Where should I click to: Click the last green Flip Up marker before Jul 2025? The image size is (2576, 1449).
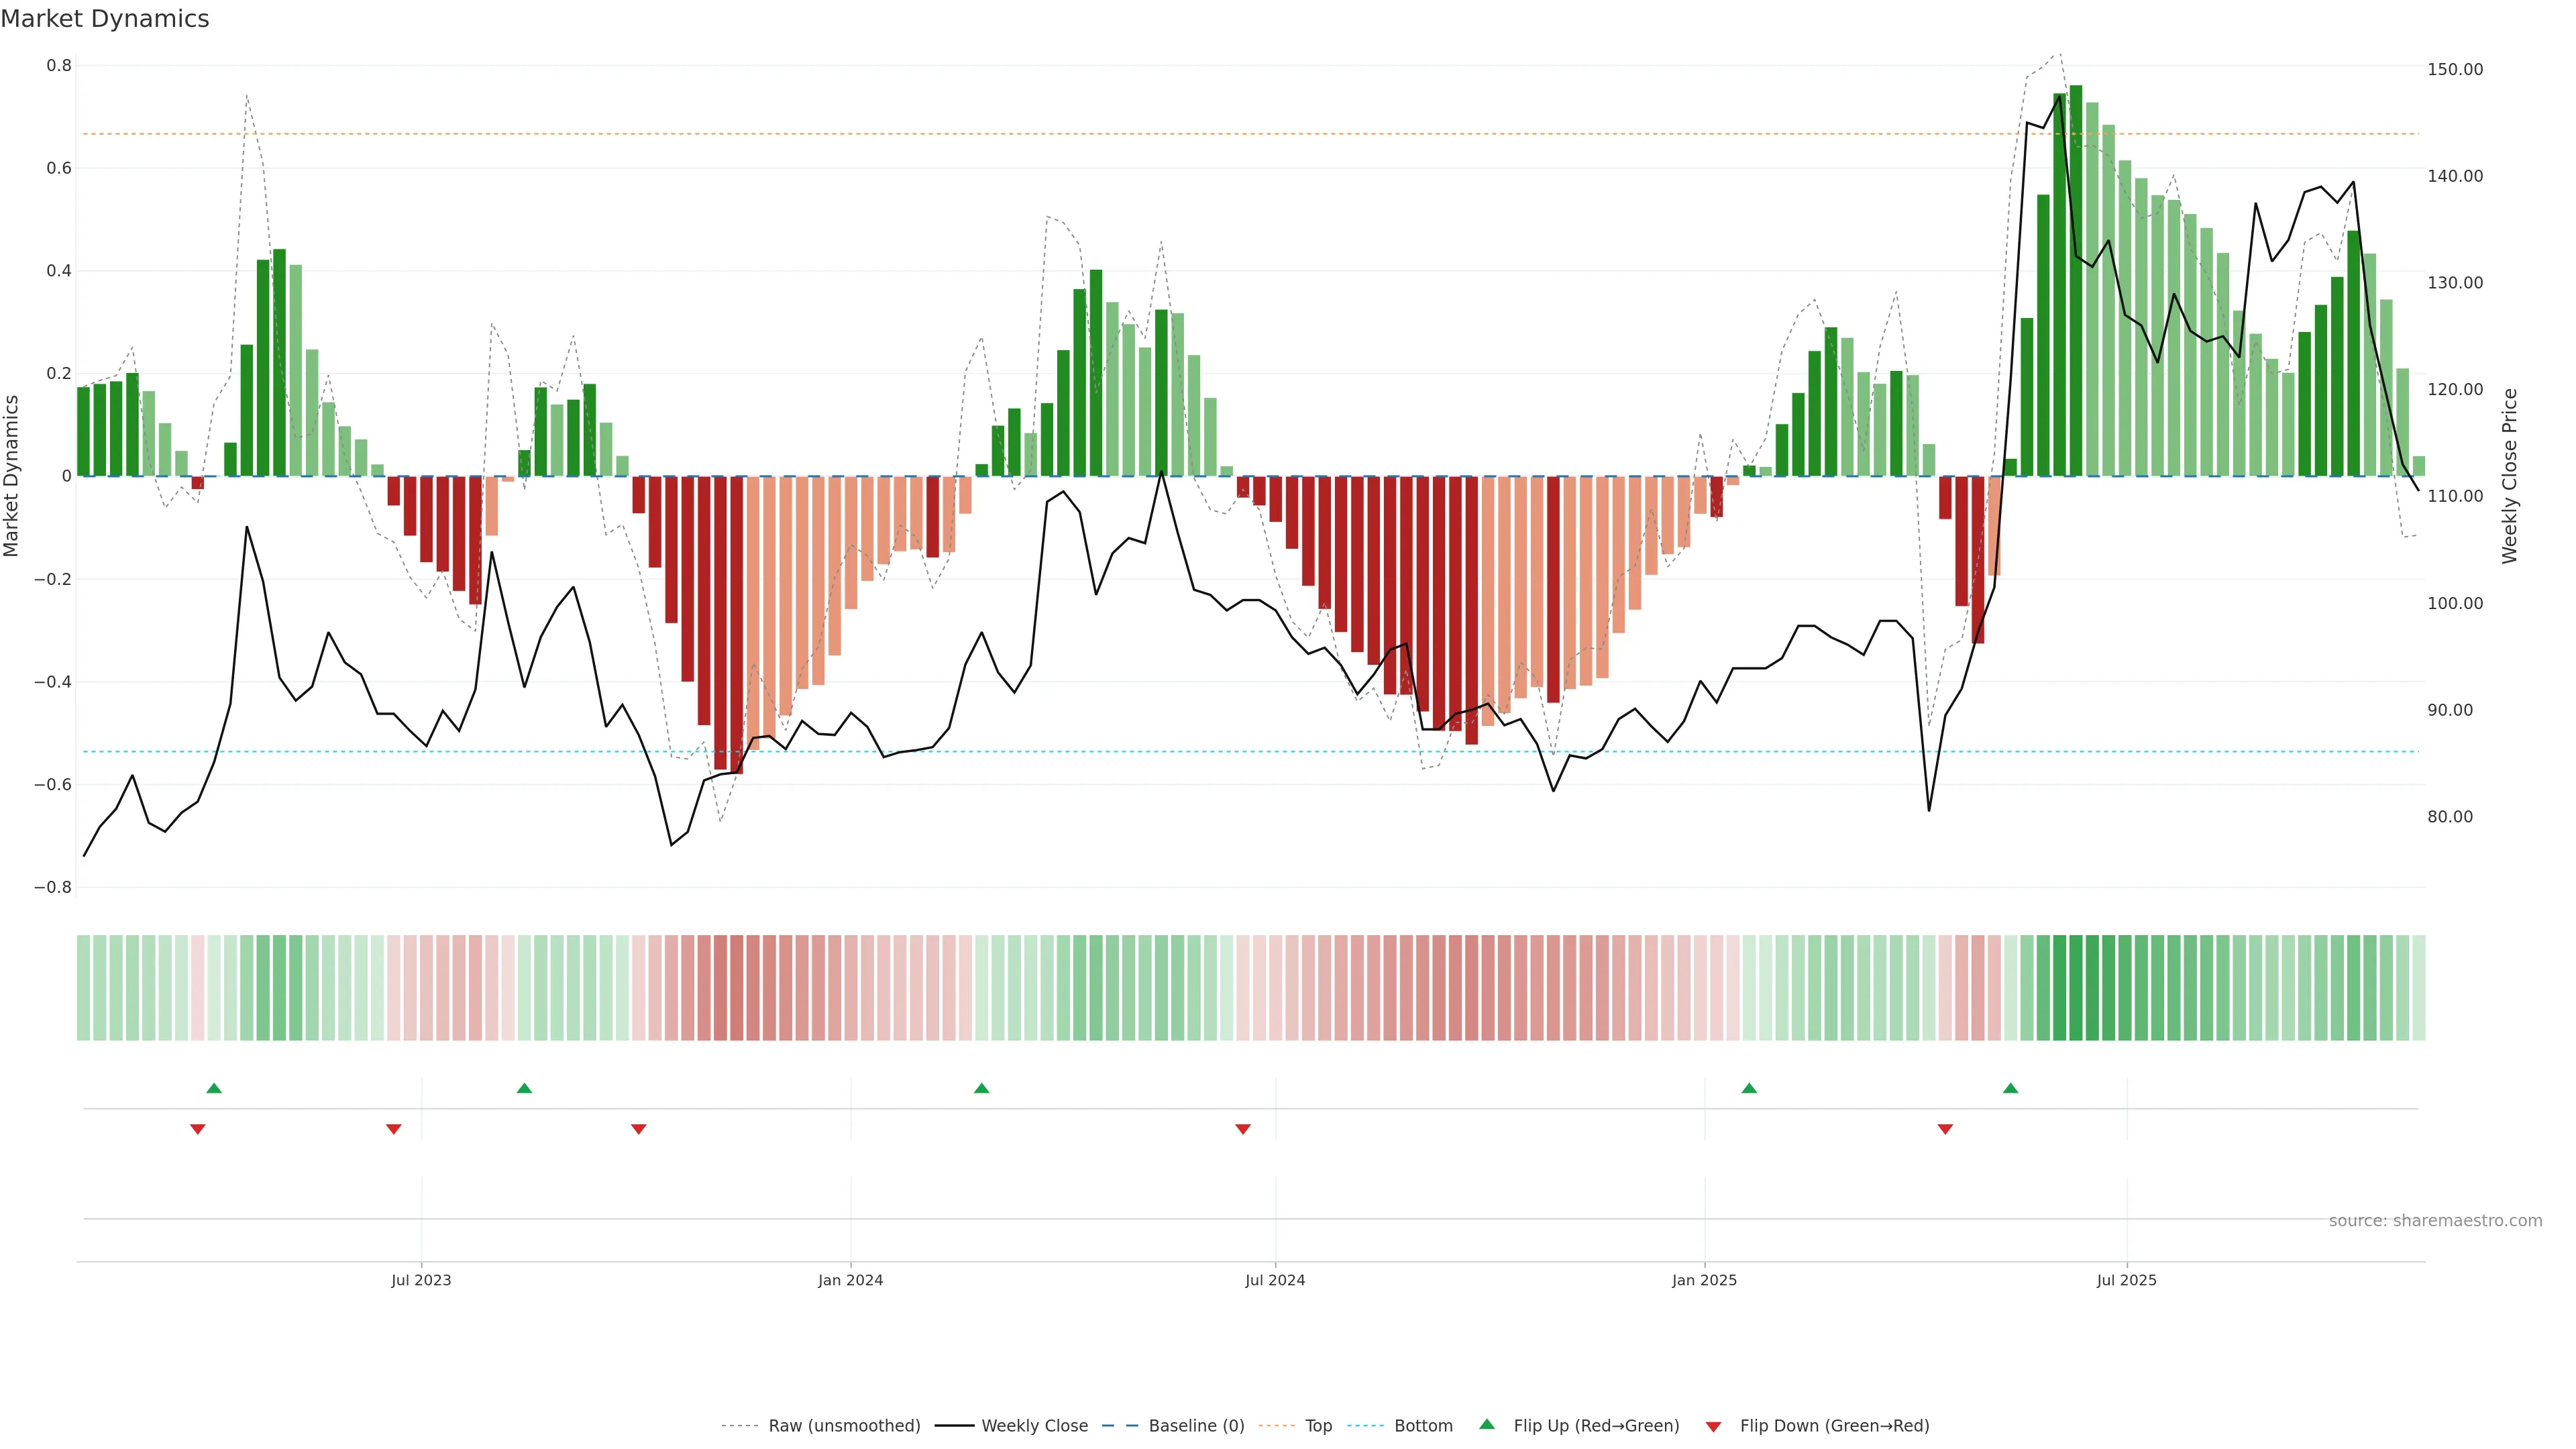click(x=2010, y=1088)
